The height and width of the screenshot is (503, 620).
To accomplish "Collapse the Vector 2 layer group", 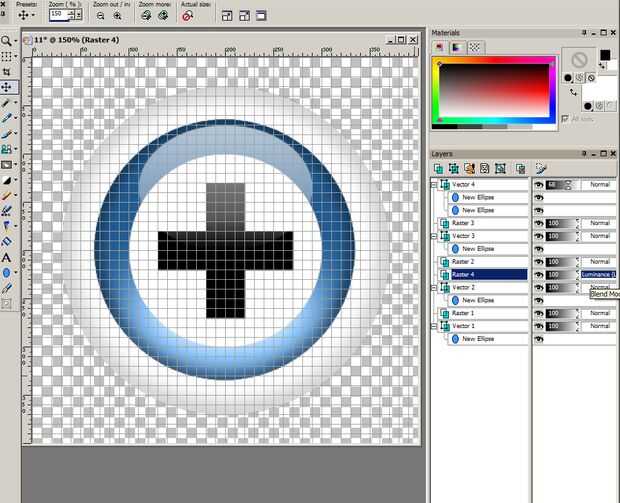I will (x=434, y=287).
